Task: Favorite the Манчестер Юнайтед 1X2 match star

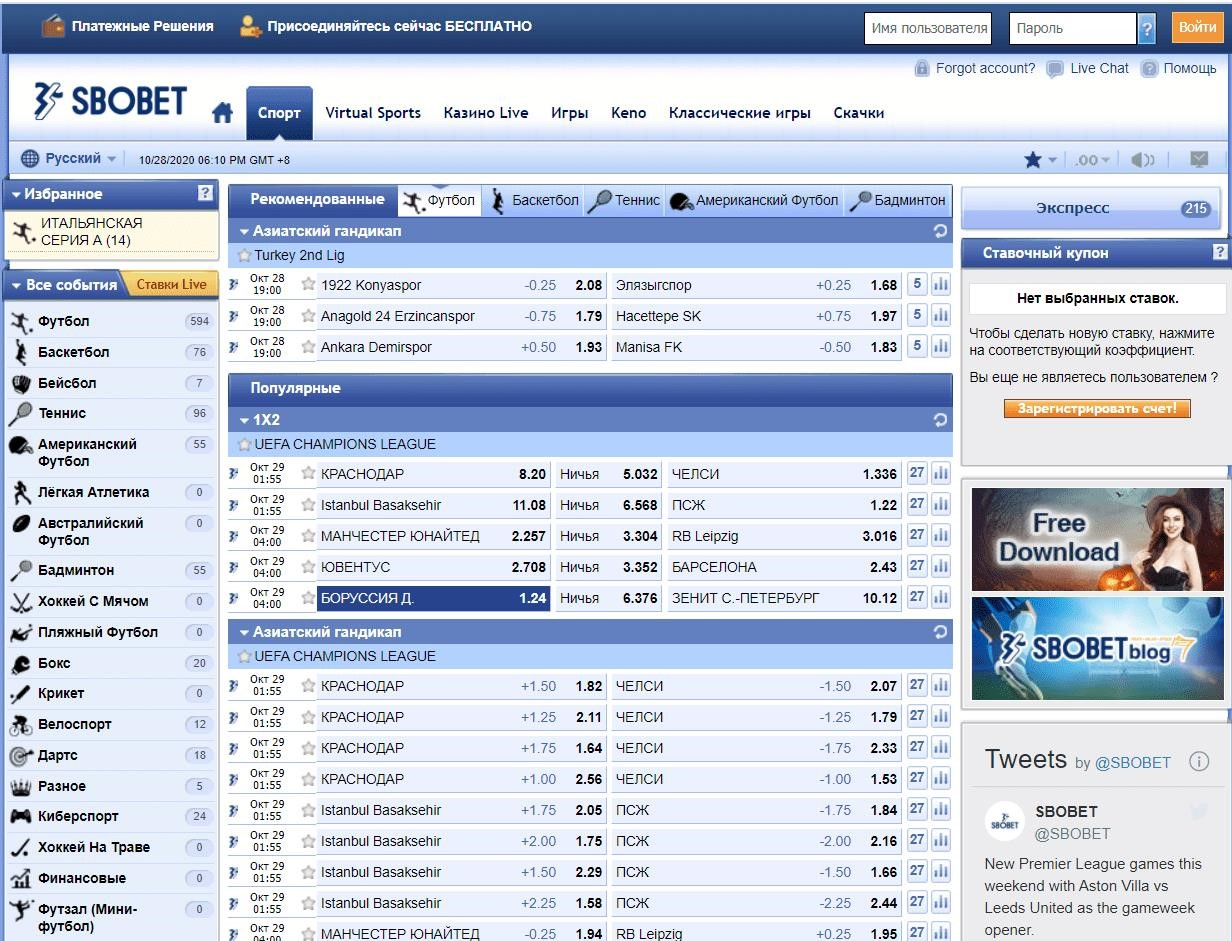Action: [x=308, y=536]
